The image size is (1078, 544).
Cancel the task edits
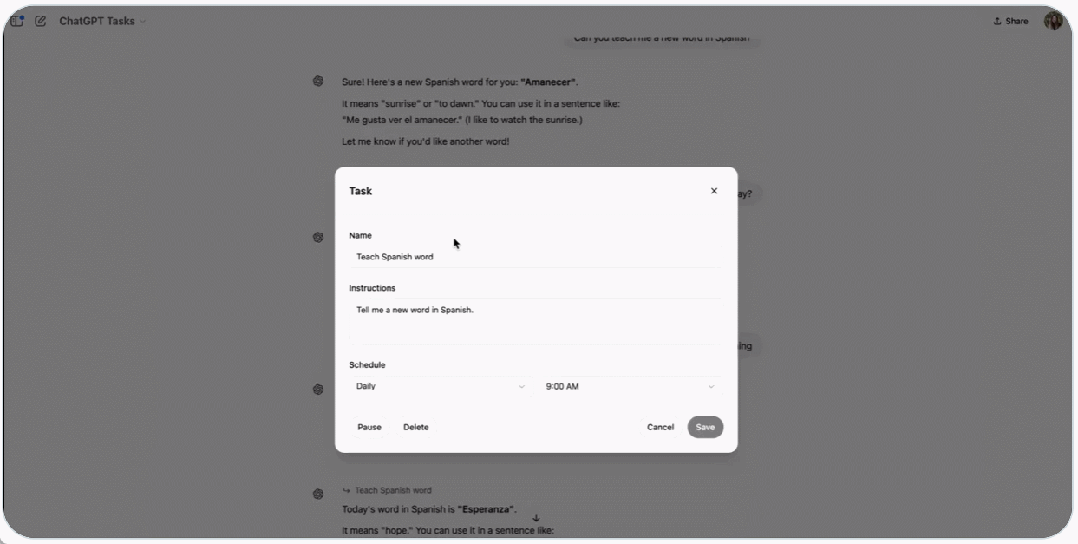point(660,427)
